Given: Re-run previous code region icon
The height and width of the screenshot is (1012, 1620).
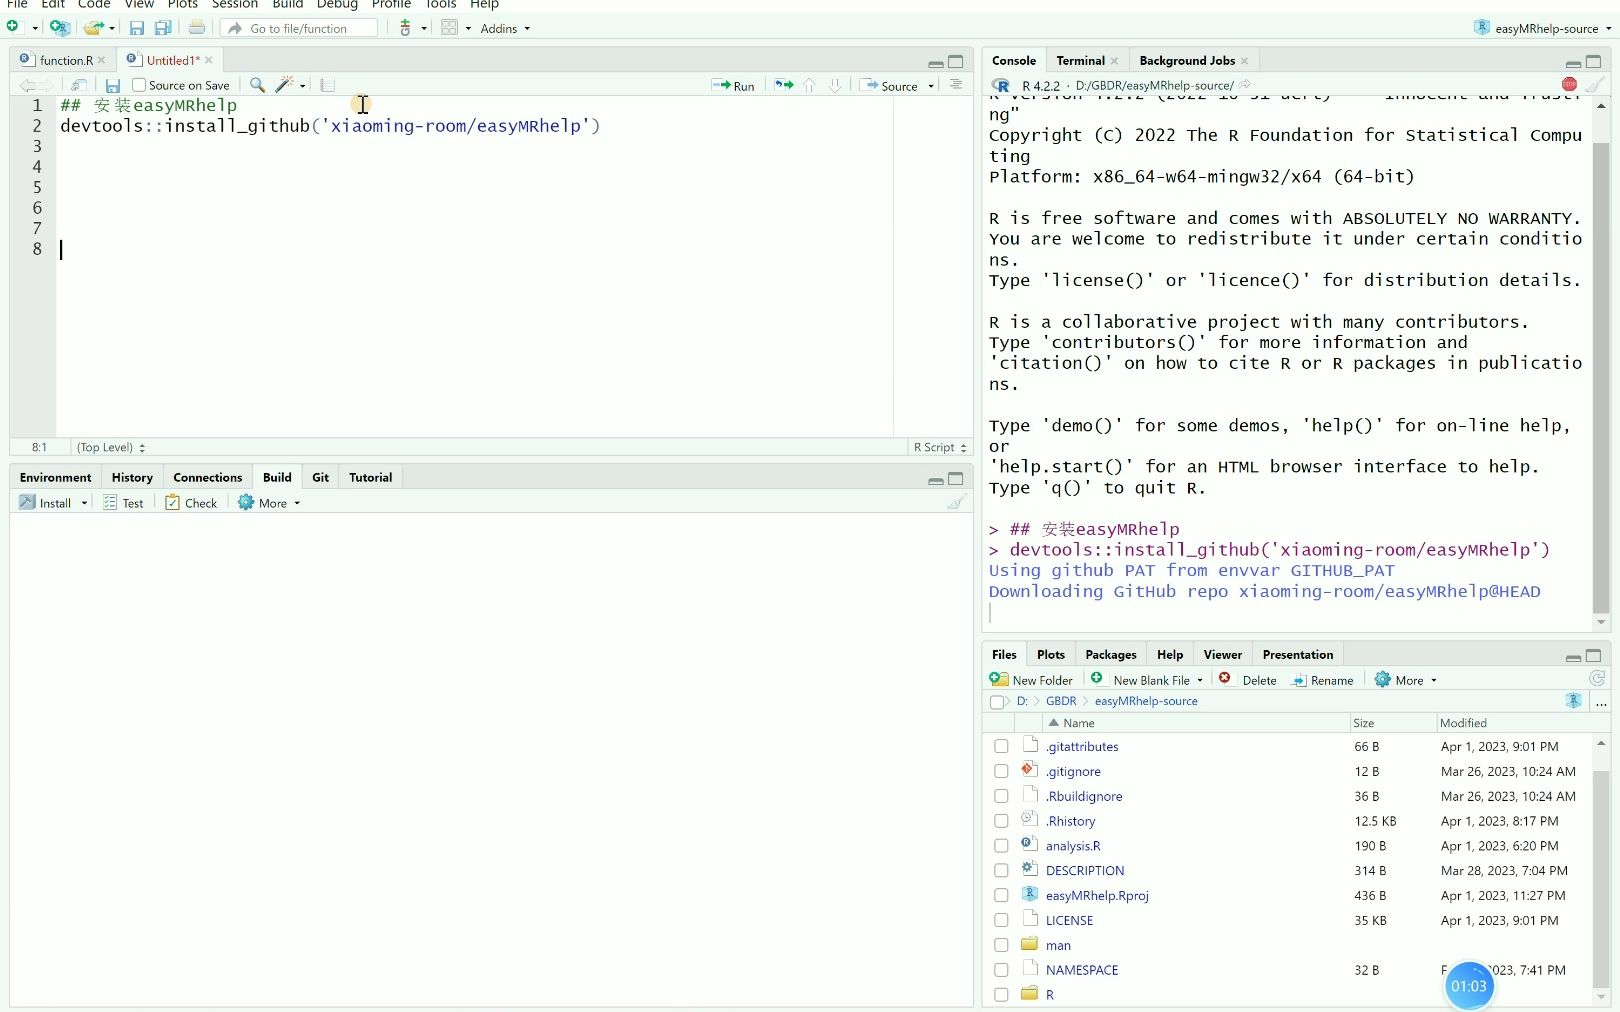Looking at the screenshot, I should [x=784, y=85].
